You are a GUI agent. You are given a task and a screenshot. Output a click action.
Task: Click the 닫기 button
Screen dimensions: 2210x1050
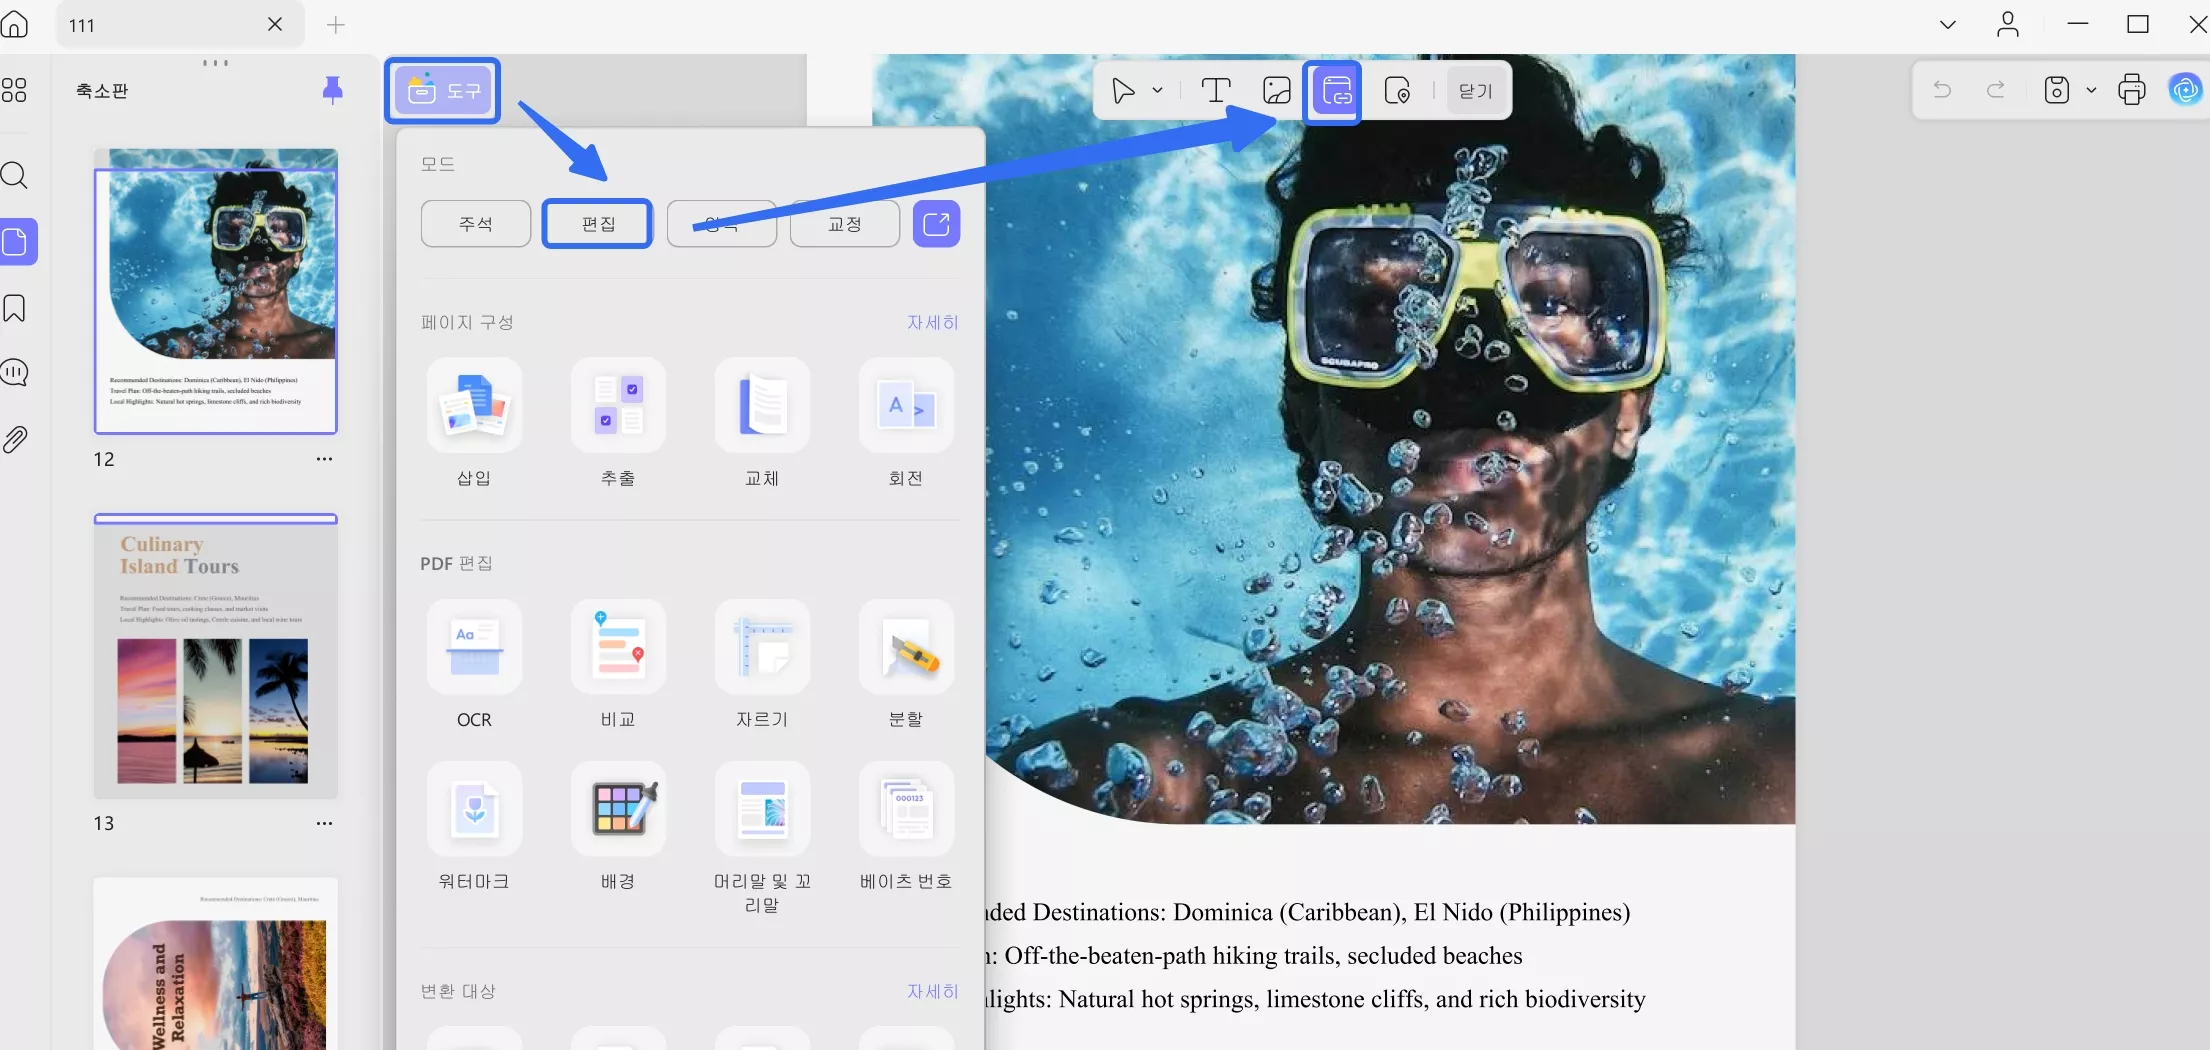point(1476,91)
